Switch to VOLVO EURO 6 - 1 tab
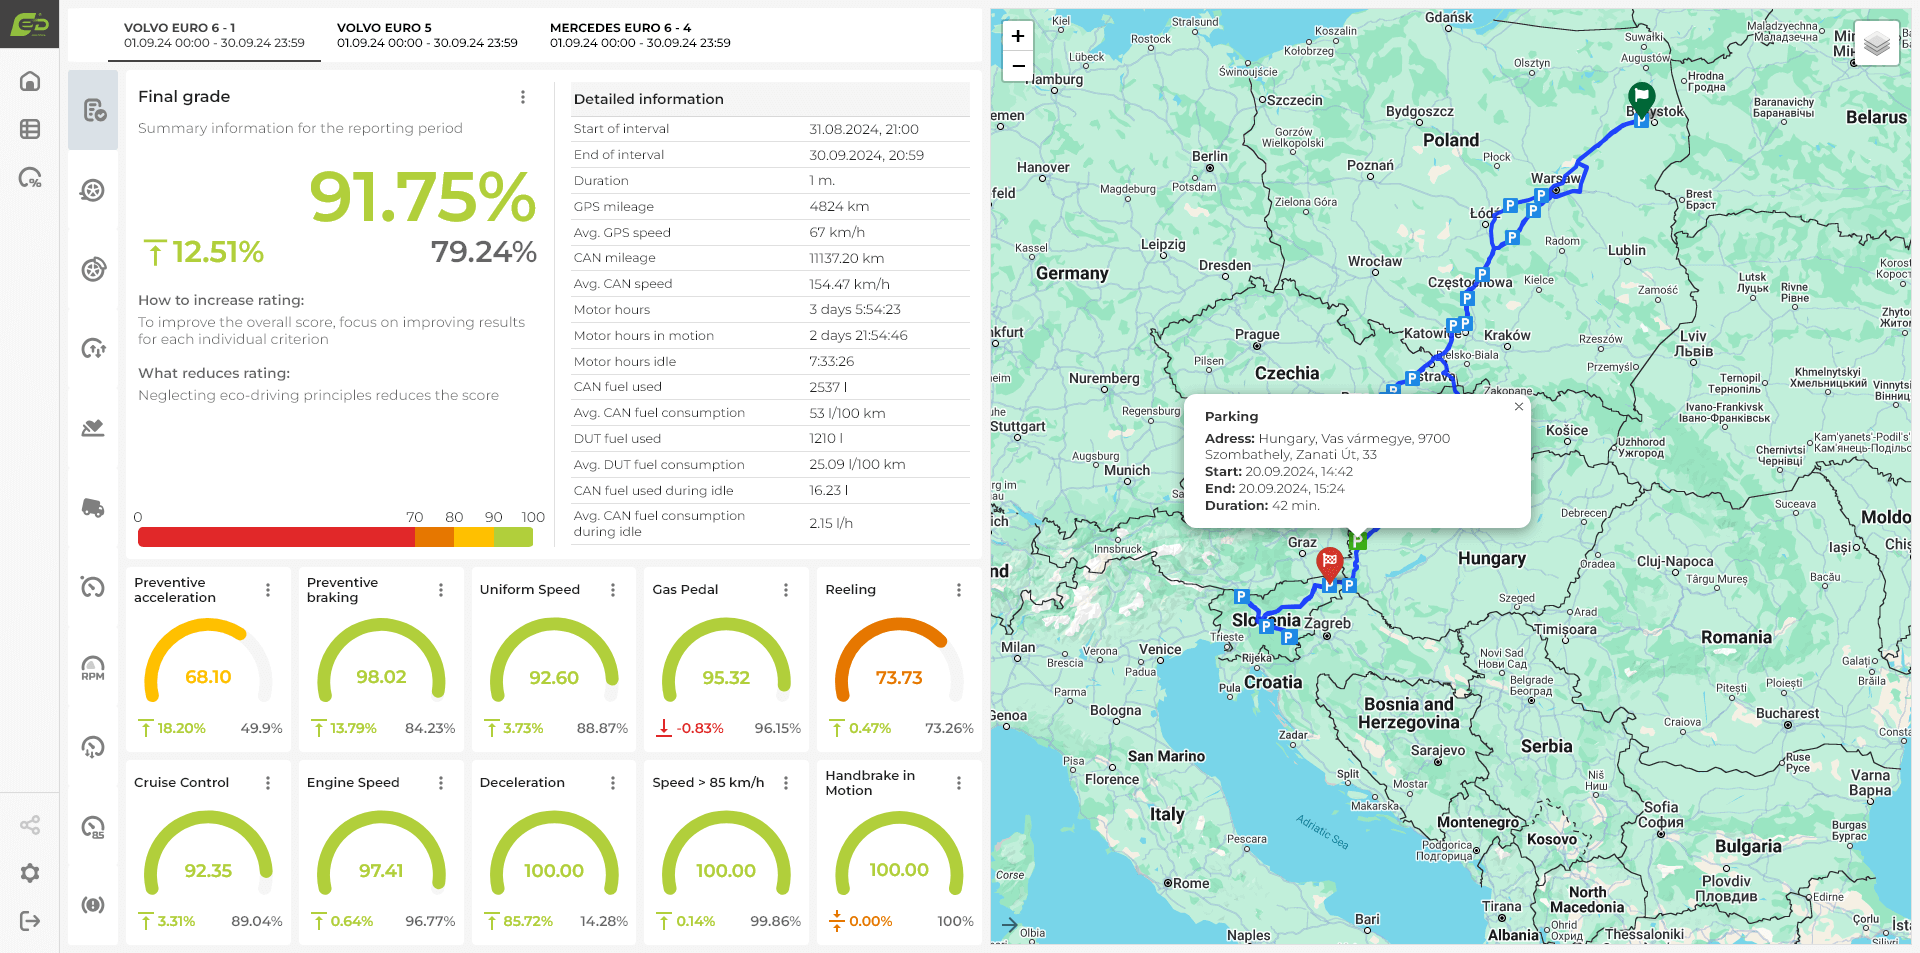The height and width of the screenshot is (953, 1920). click(x=214, y=35)
